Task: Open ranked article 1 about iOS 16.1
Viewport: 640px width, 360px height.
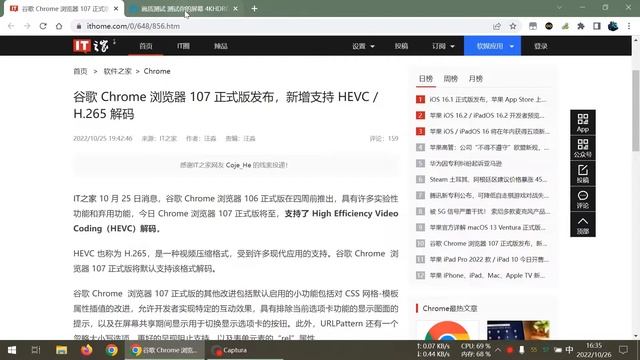Action: [x=488, y=99]
